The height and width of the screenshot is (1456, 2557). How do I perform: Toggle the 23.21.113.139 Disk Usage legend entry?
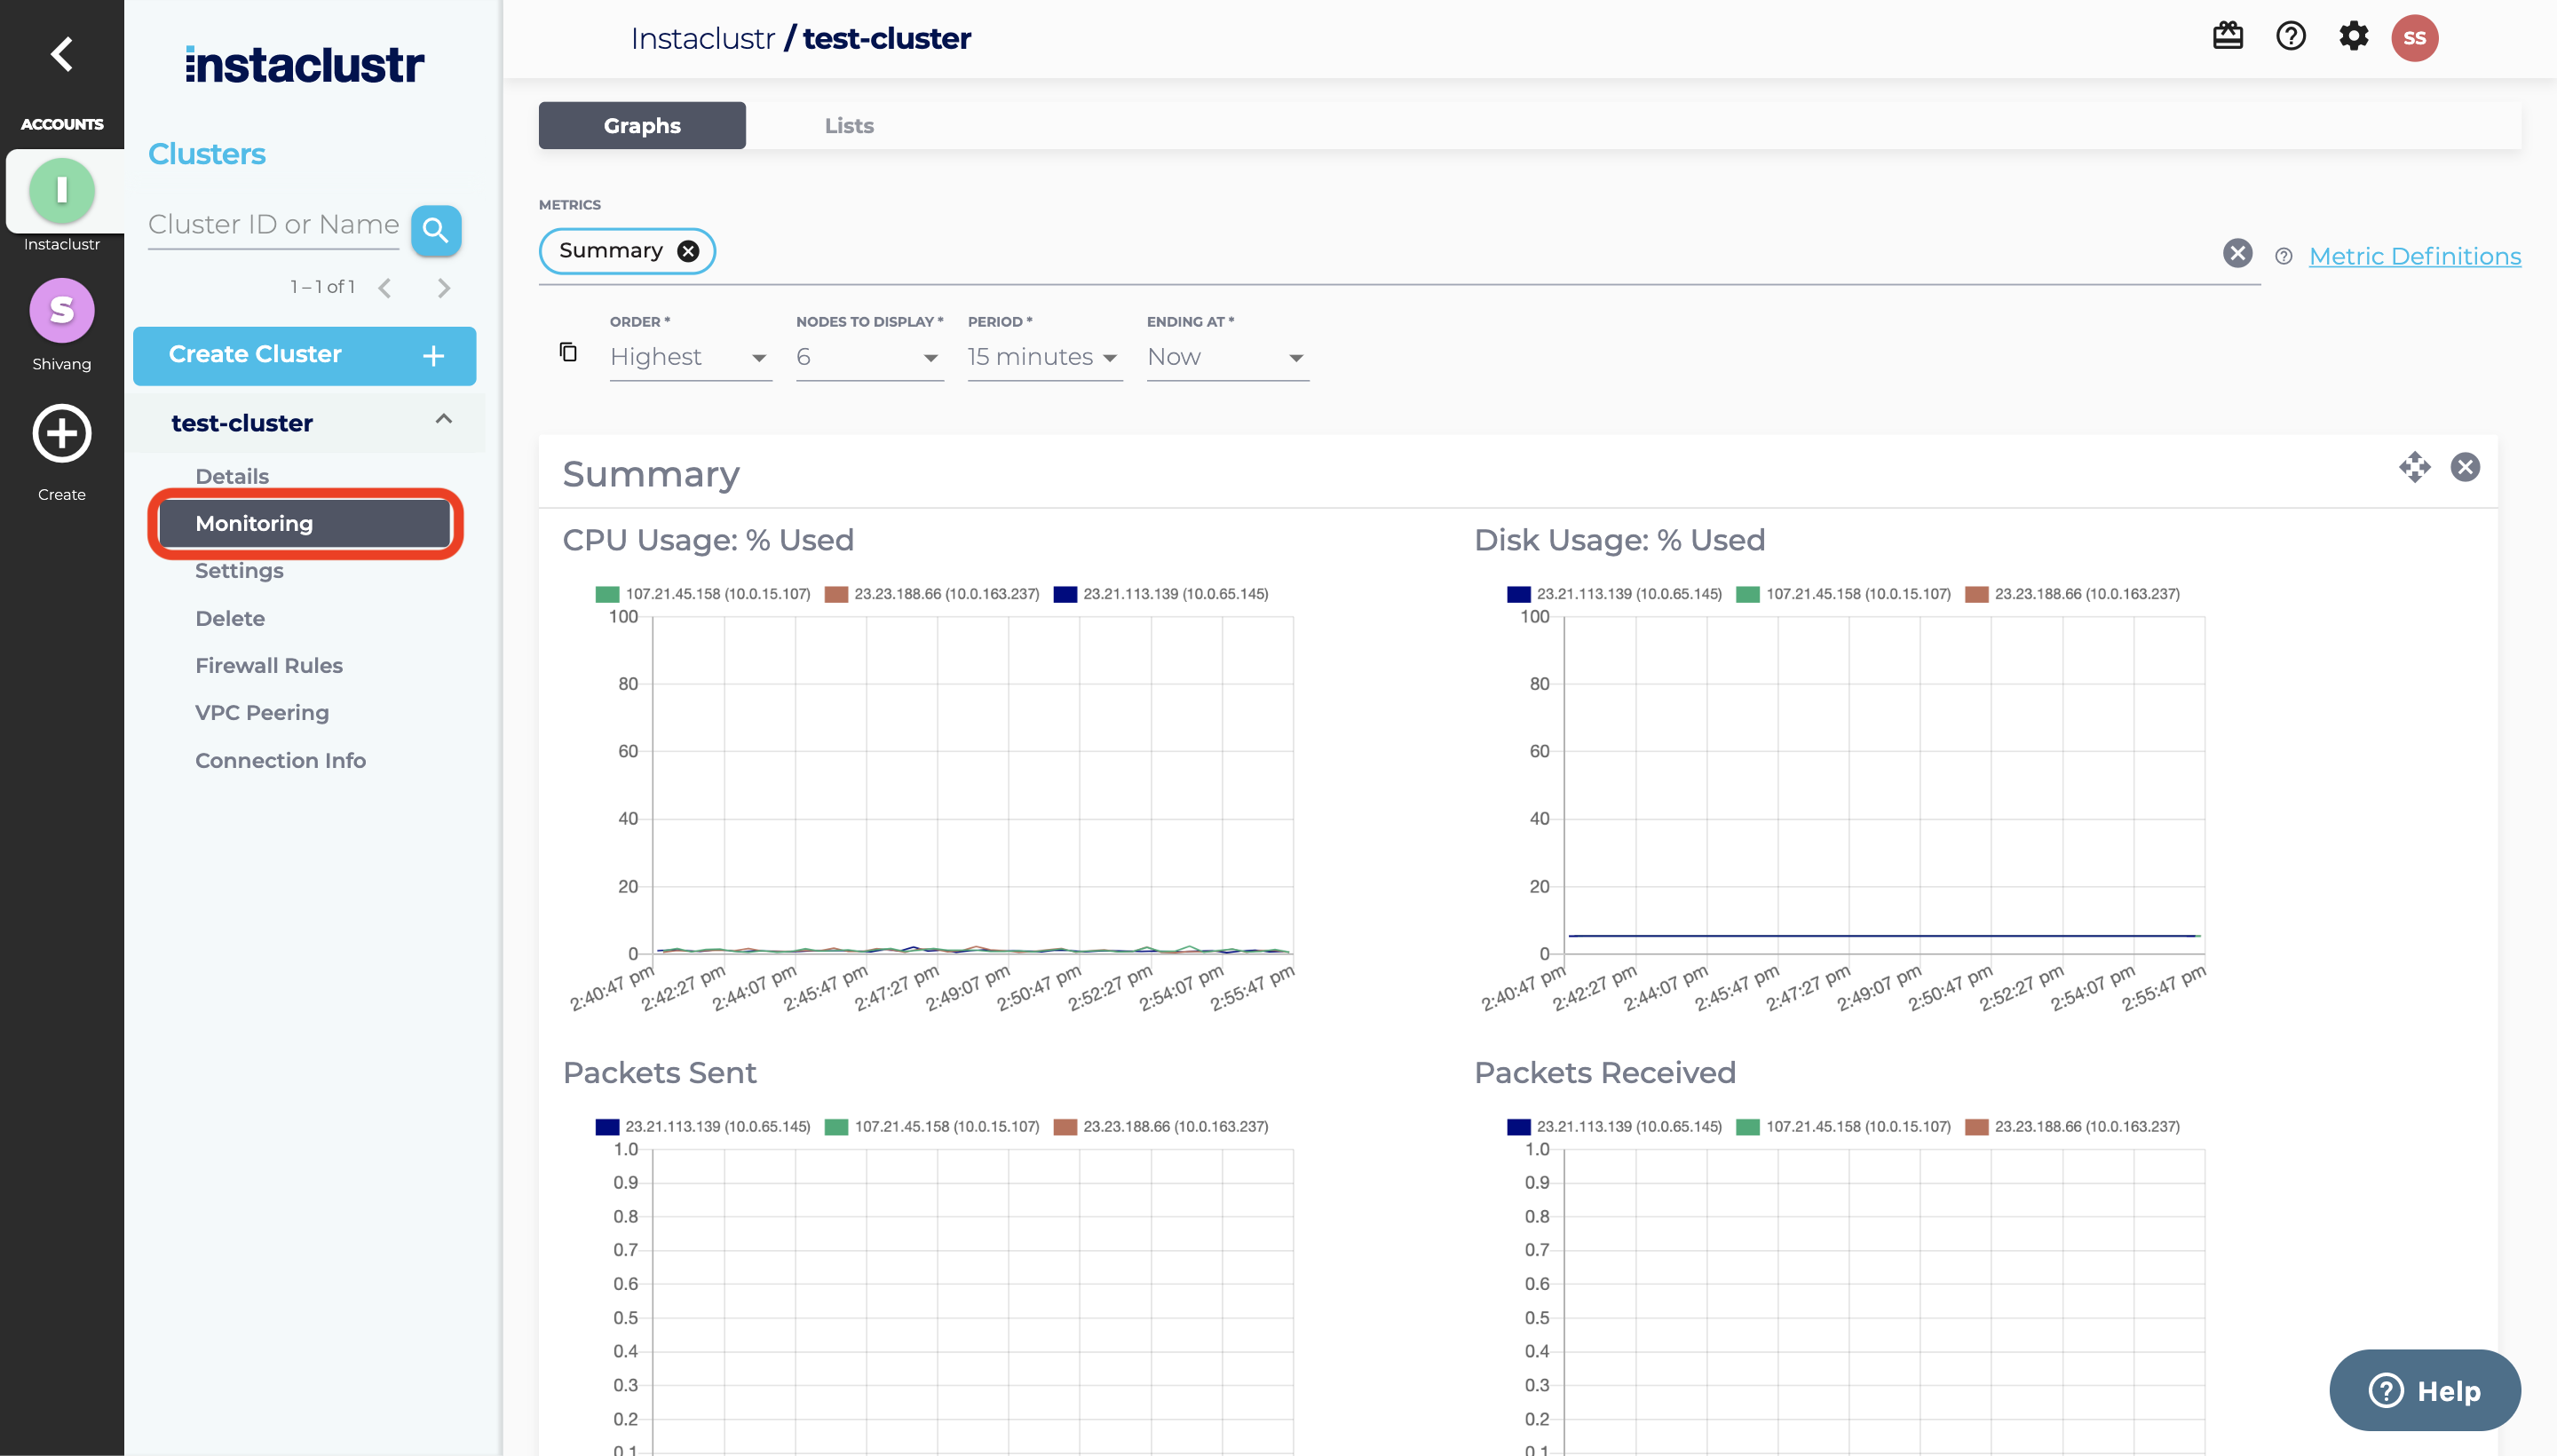[x=1615, y=594]
